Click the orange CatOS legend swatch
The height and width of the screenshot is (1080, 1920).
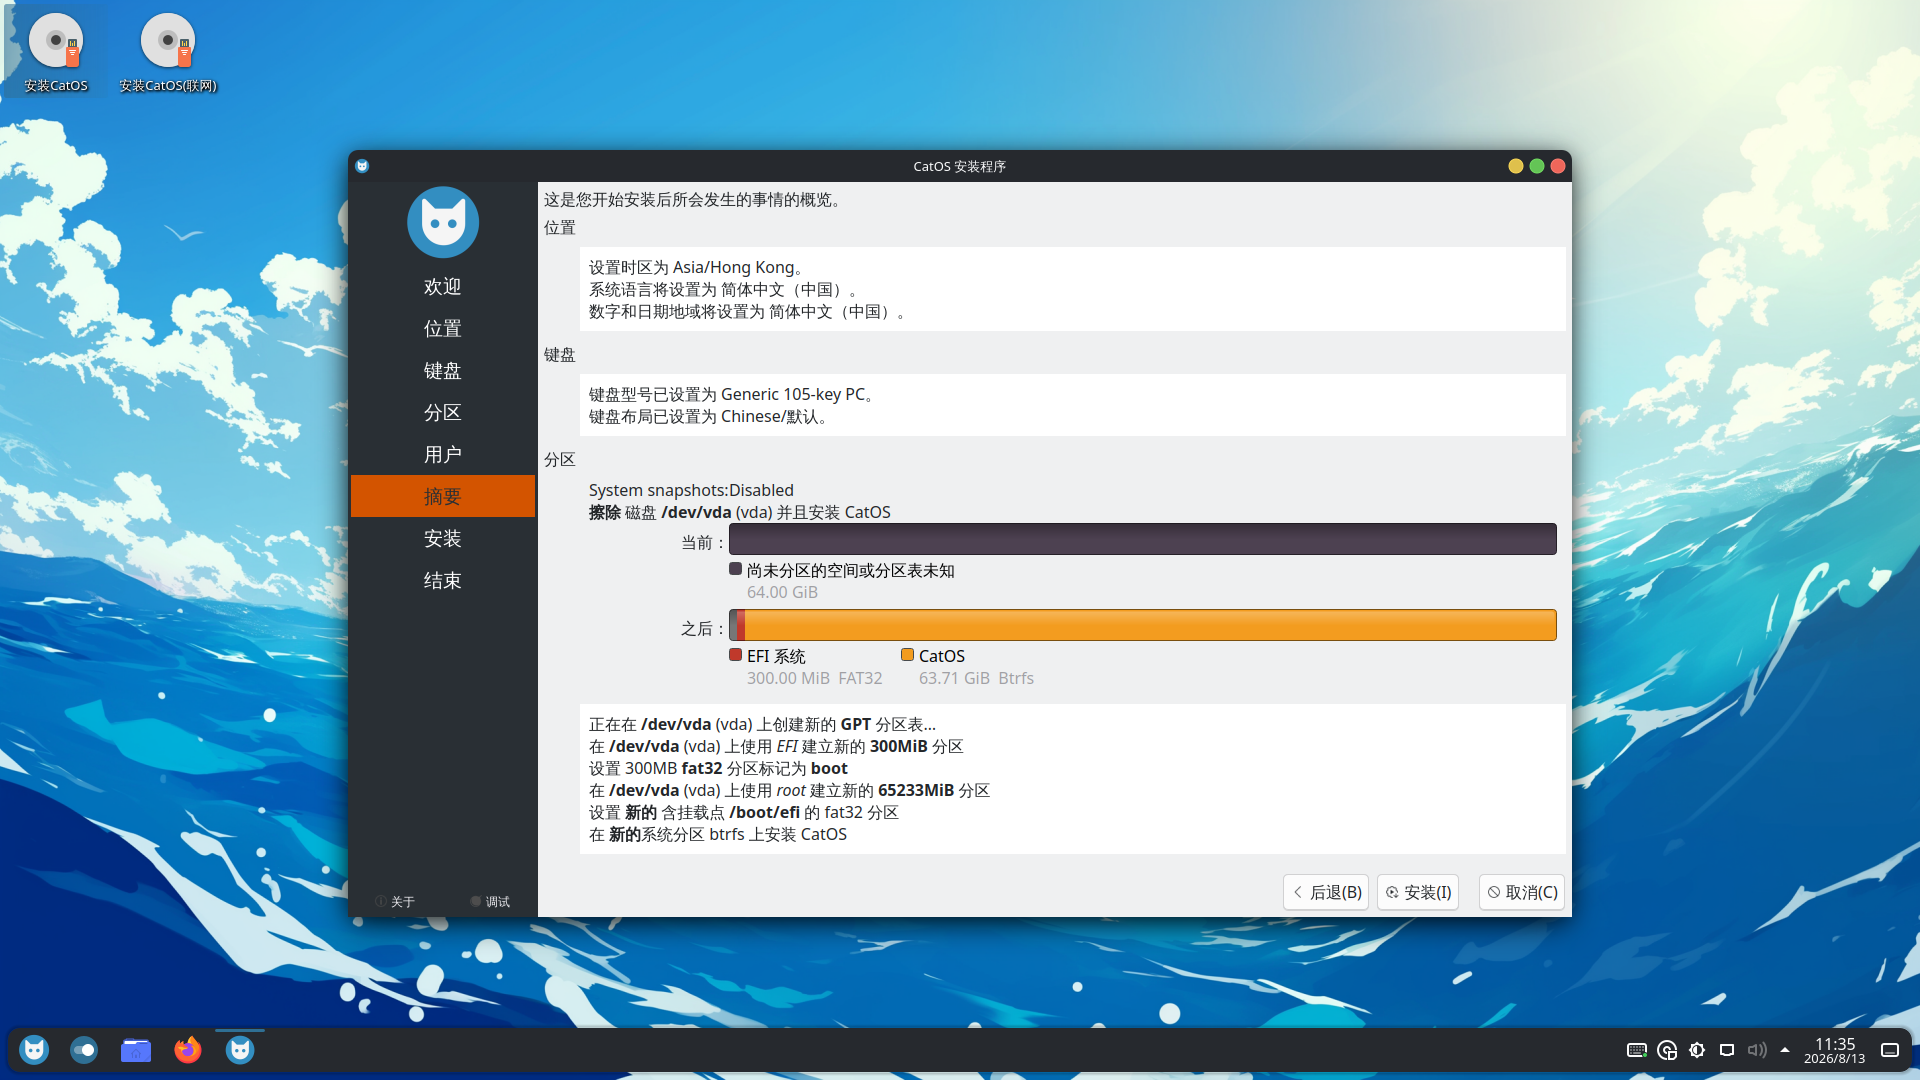coord(908,655)
